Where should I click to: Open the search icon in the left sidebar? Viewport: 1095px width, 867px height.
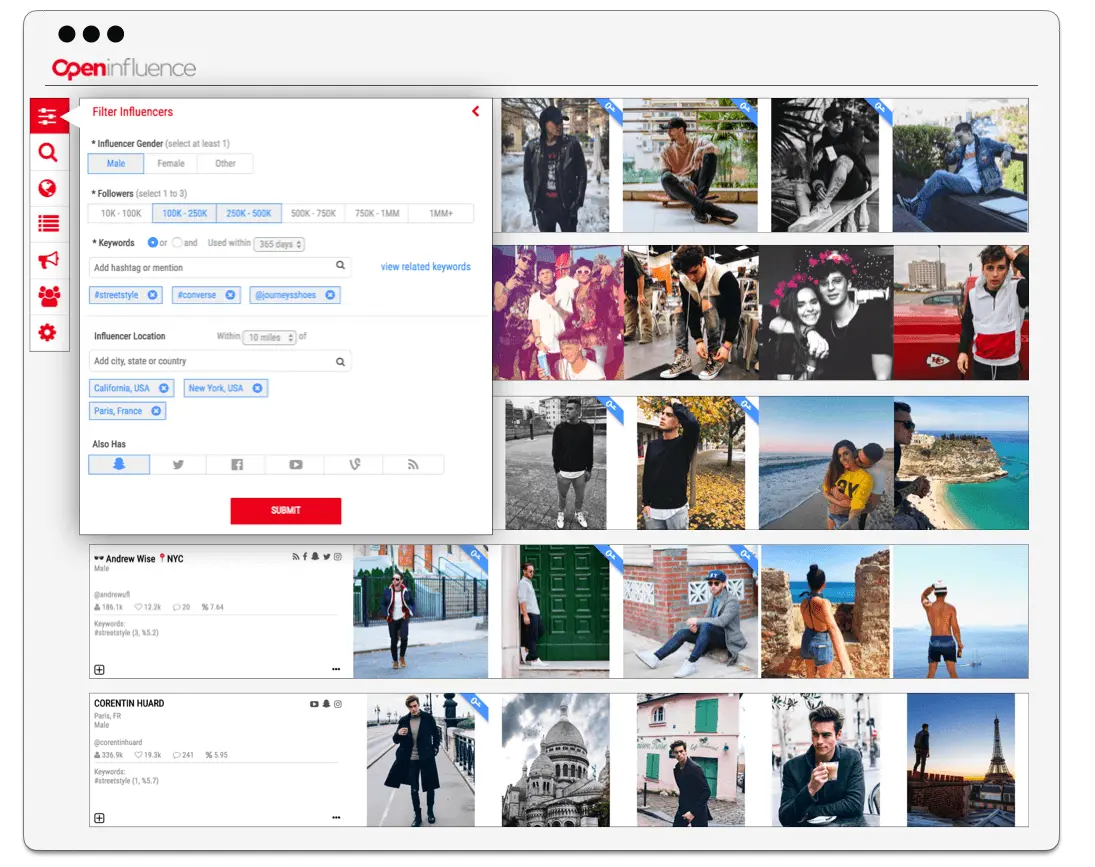click(48, 153)
